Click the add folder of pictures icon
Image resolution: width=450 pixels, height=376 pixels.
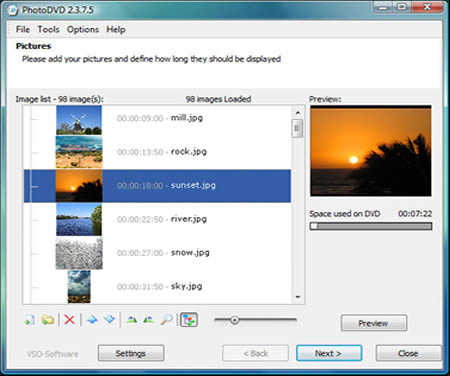click(48, 320)
